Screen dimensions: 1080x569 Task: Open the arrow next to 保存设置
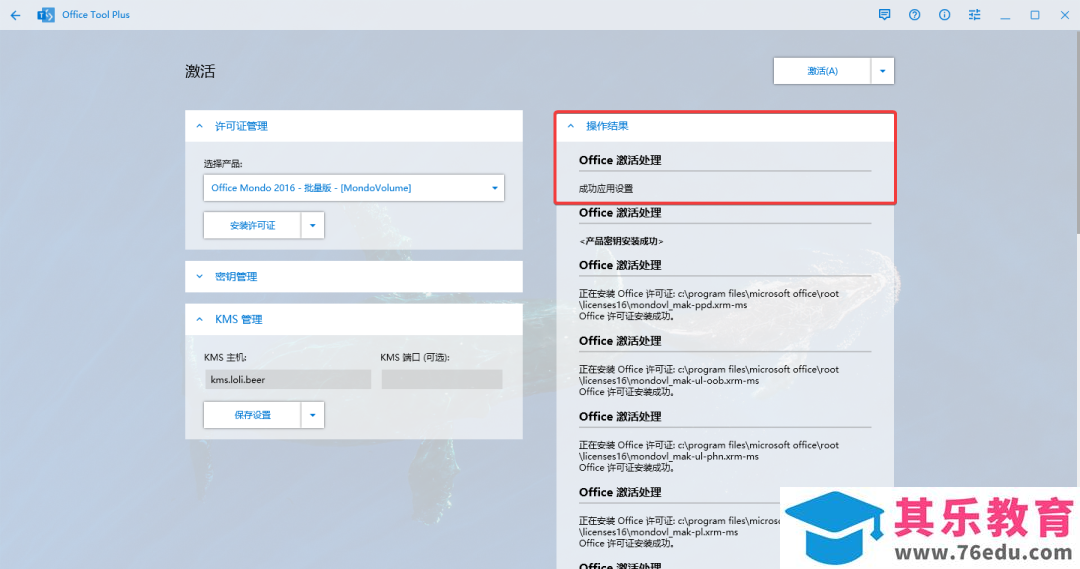click(313, 415)
